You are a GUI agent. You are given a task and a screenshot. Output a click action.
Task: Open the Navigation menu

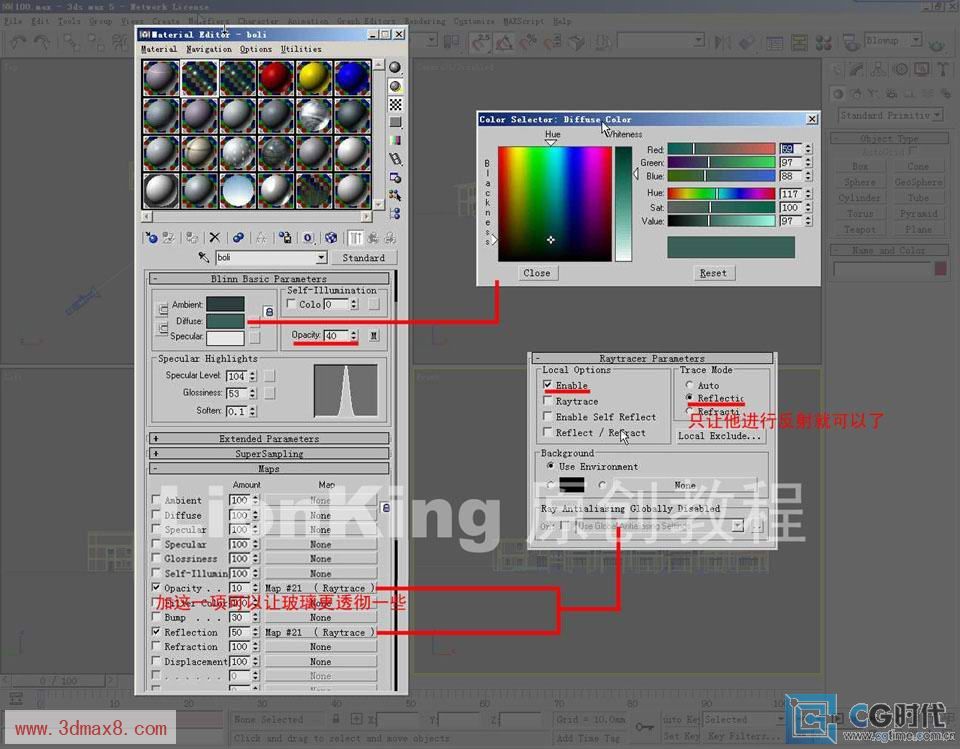tap(209, 49)
